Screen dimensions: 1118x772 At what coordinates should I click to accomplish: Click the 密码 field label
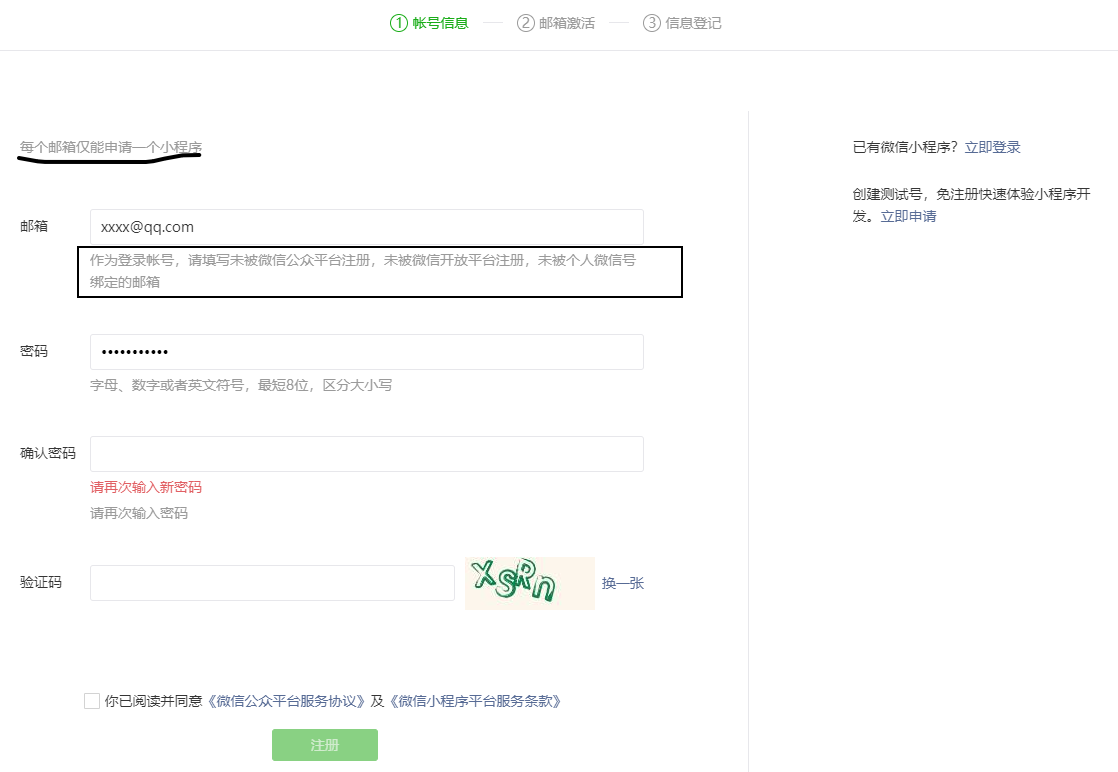click(x=34, y=351)
